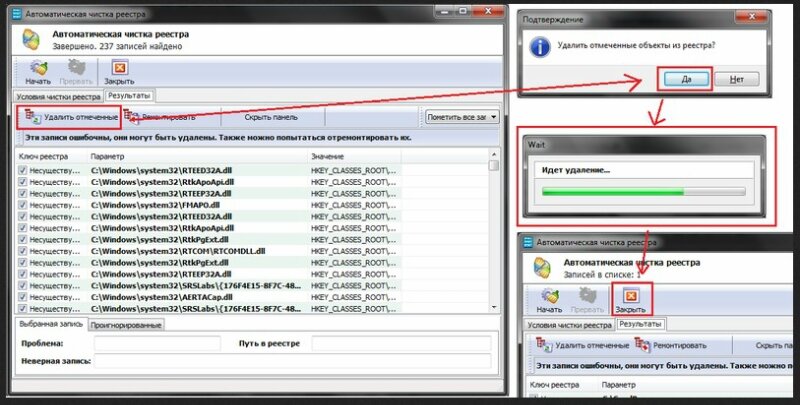Viewport: 800px width, 405px height.
Task: Sort by Параметр column in 237 записей window
Action: click(x=197, y=156)
